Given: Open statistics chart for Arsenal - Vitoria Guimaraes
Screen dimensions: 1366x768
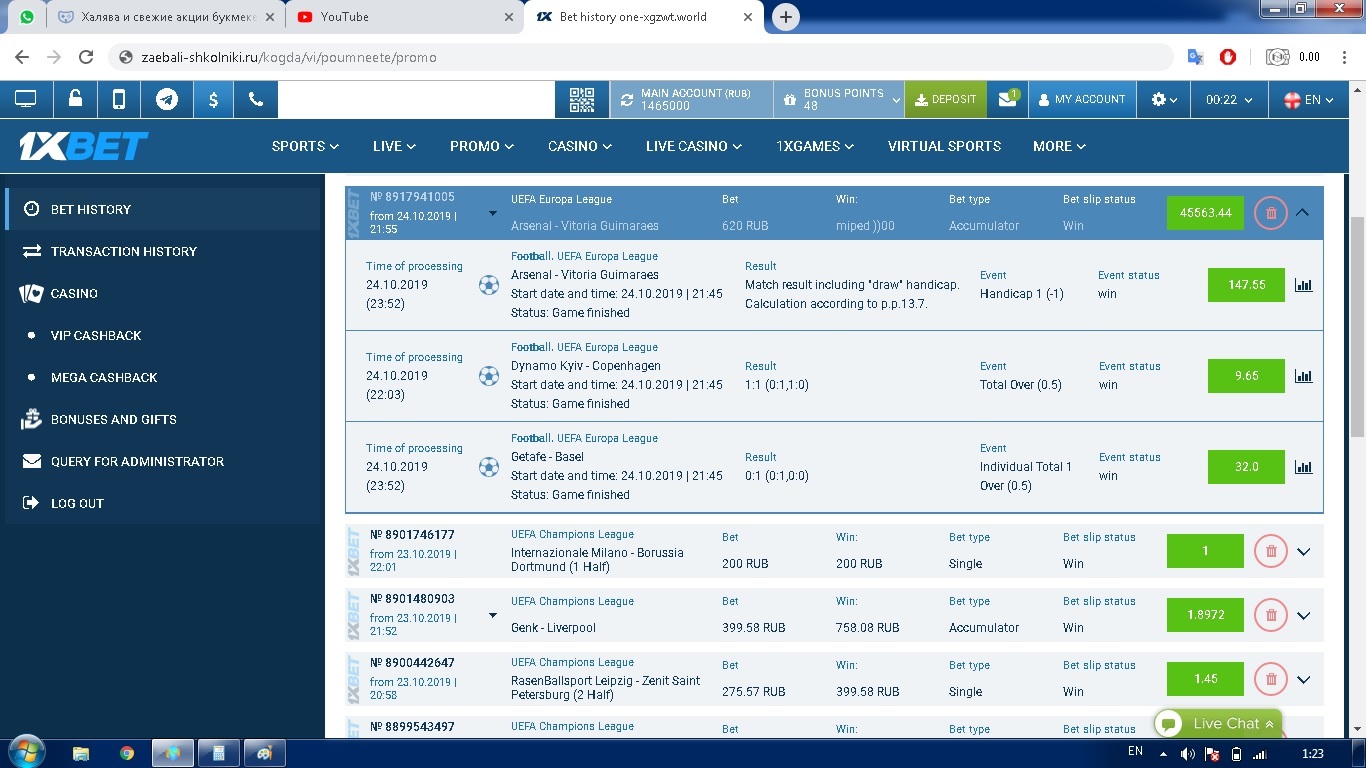Looking at the screenshot, I should tap(1303, 285).
